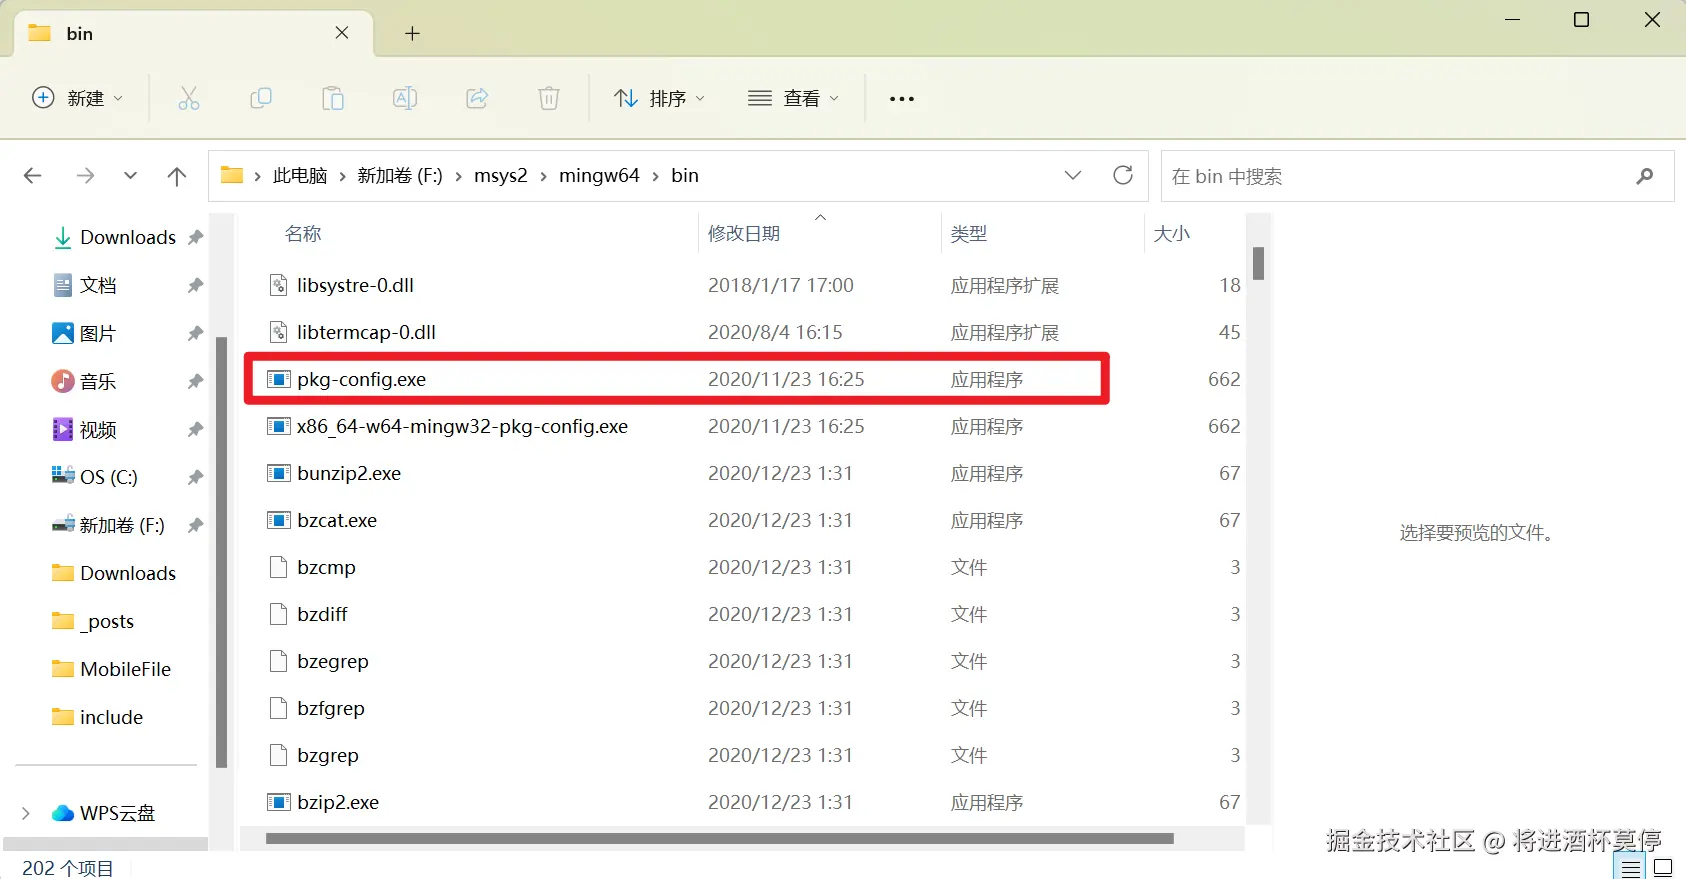Sort by Type (类型) column

(969, 233)
